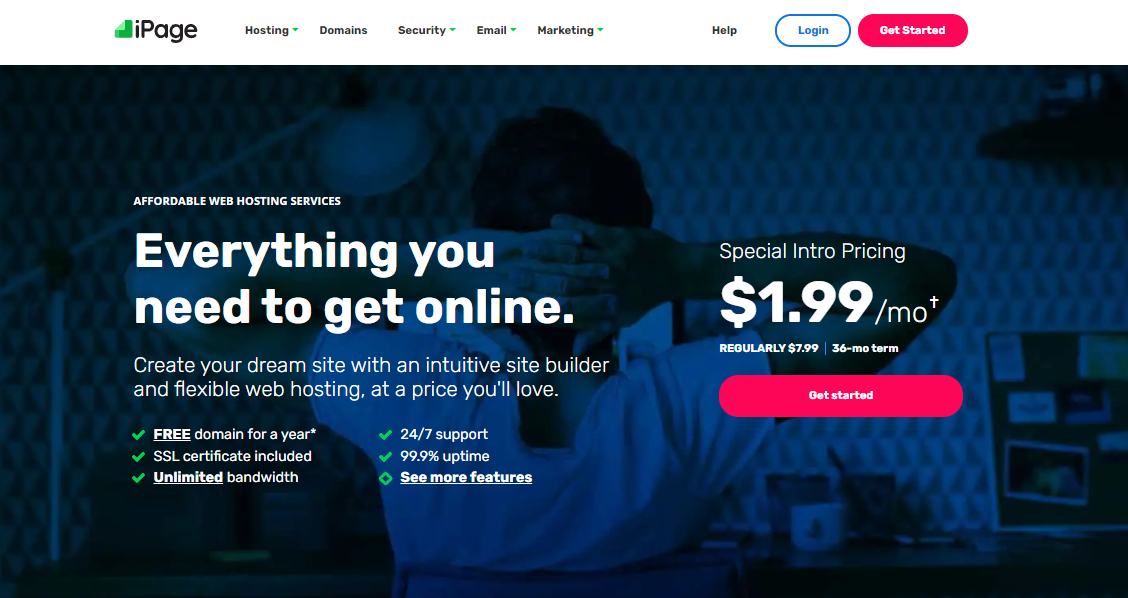
Task: Click the checkmark beside Unlimited bandwidth
Action: tap(139, 478)
